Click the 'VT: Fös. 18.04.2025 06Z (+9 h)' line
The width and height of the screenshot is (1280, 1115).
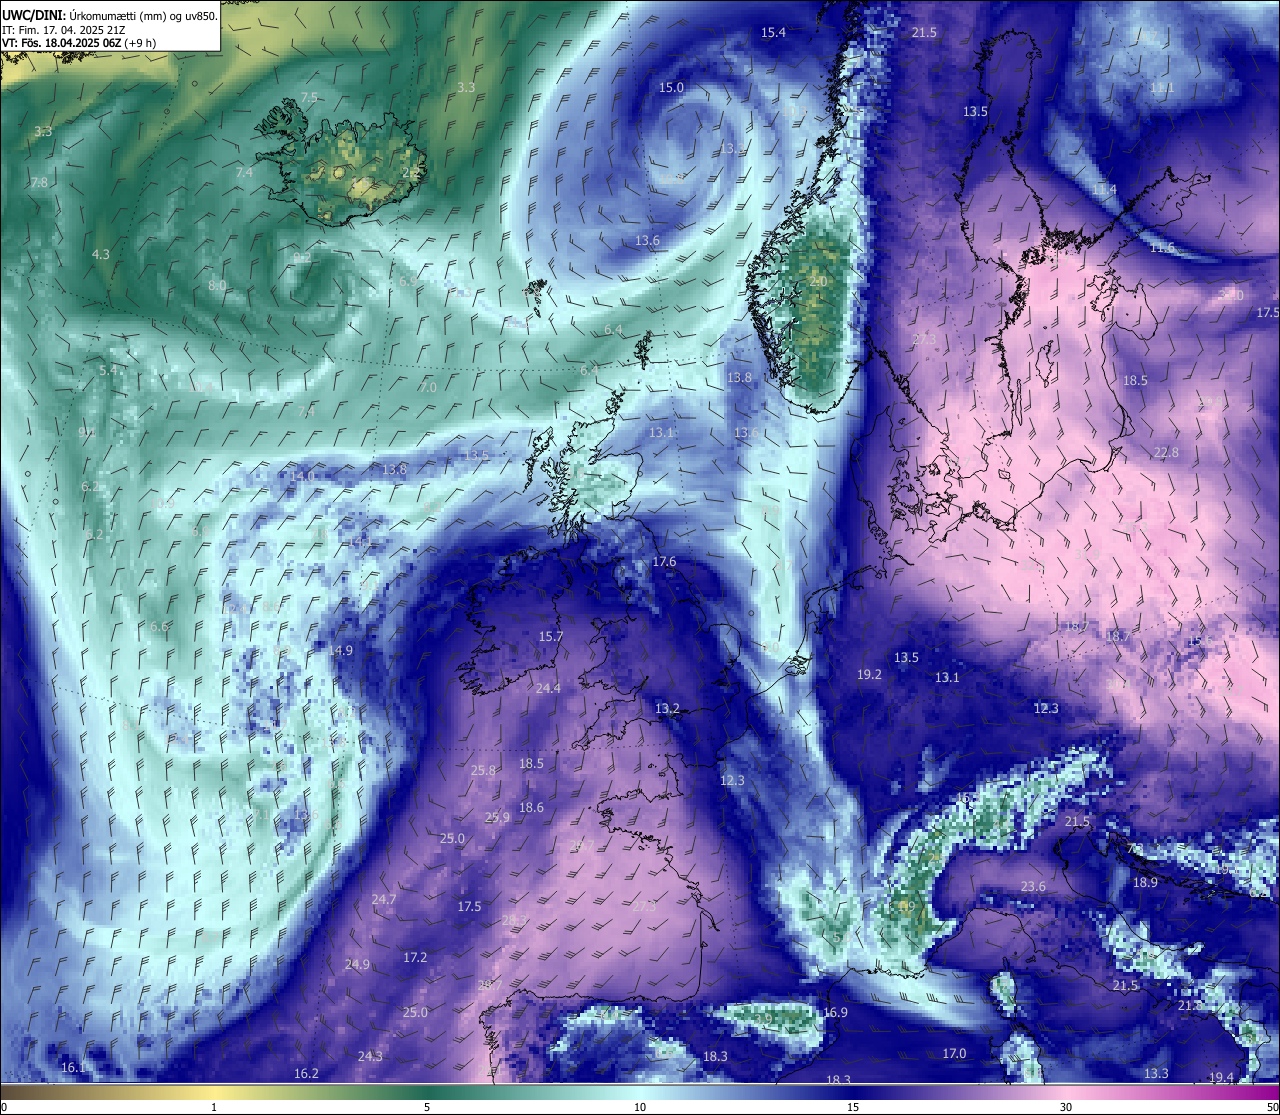pyautogui.click(x=79, y=43)
